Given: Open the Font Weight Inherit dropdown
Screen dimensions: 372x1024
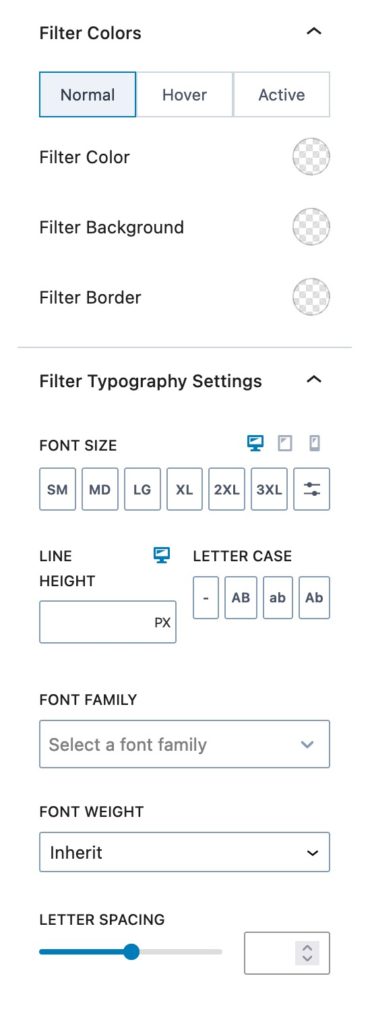Looking at the screenshot, I should (185, 852).
